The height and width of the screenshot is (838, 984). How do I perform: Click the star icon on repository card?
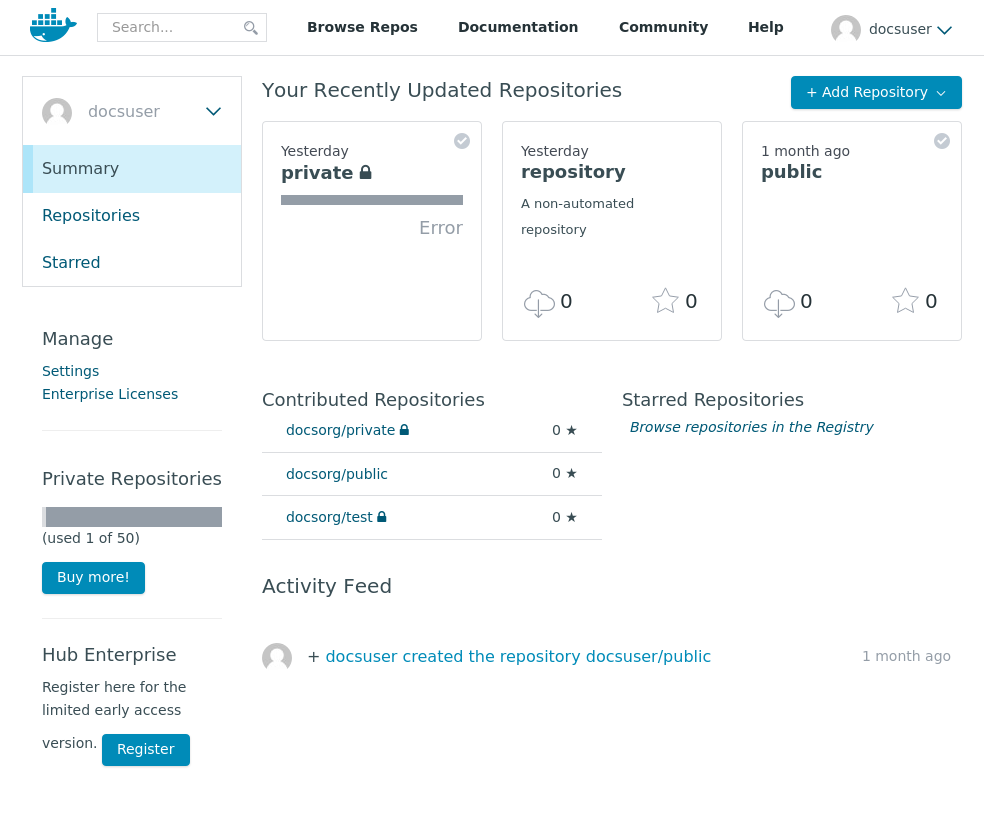tap(665, 301)
